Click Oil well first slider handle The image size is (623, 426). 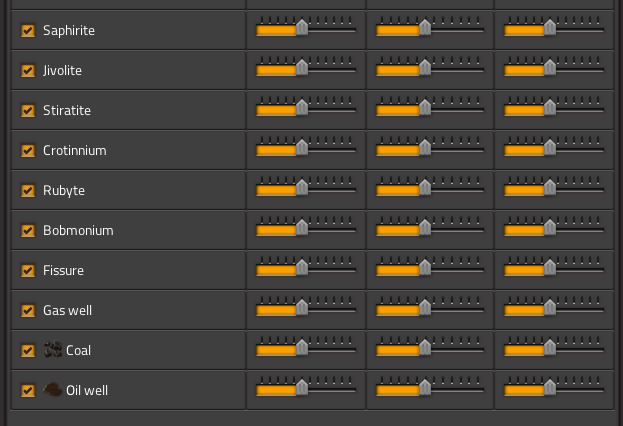point(302,387)
